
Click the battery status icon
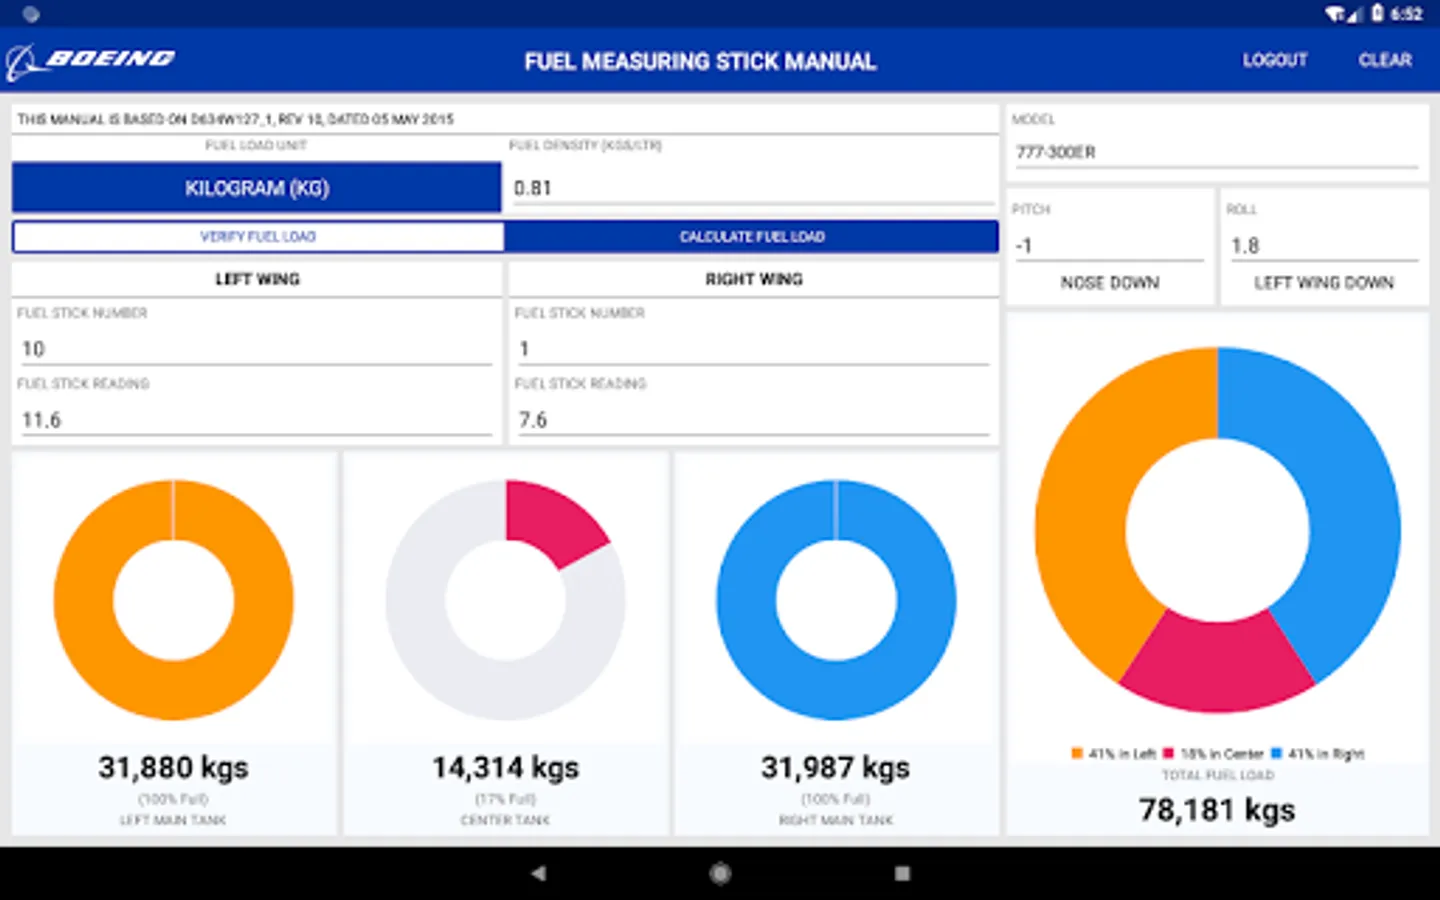pyautogui.click(x=1377, y=13)
